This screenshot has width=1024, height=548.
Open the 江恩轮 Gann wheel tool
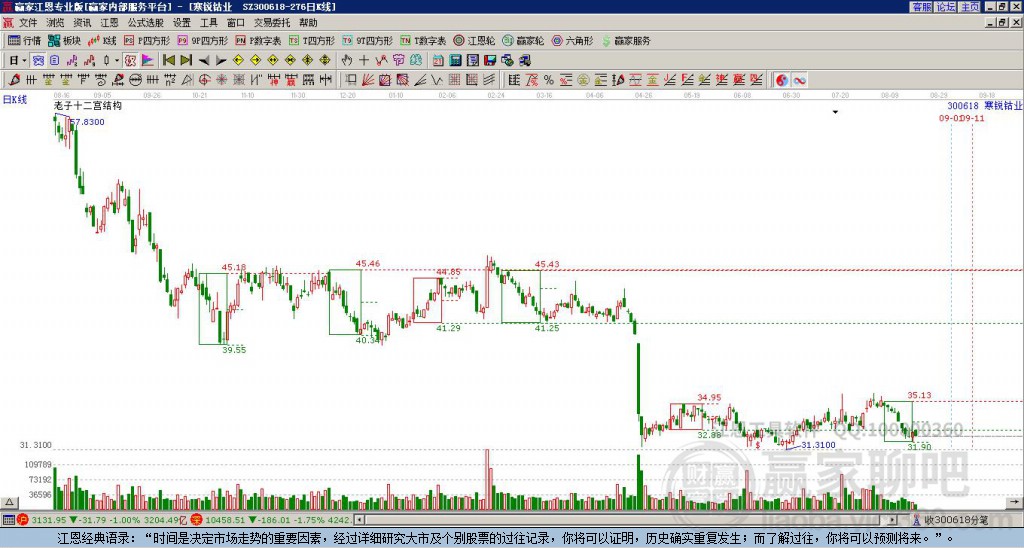click(480, 41)
